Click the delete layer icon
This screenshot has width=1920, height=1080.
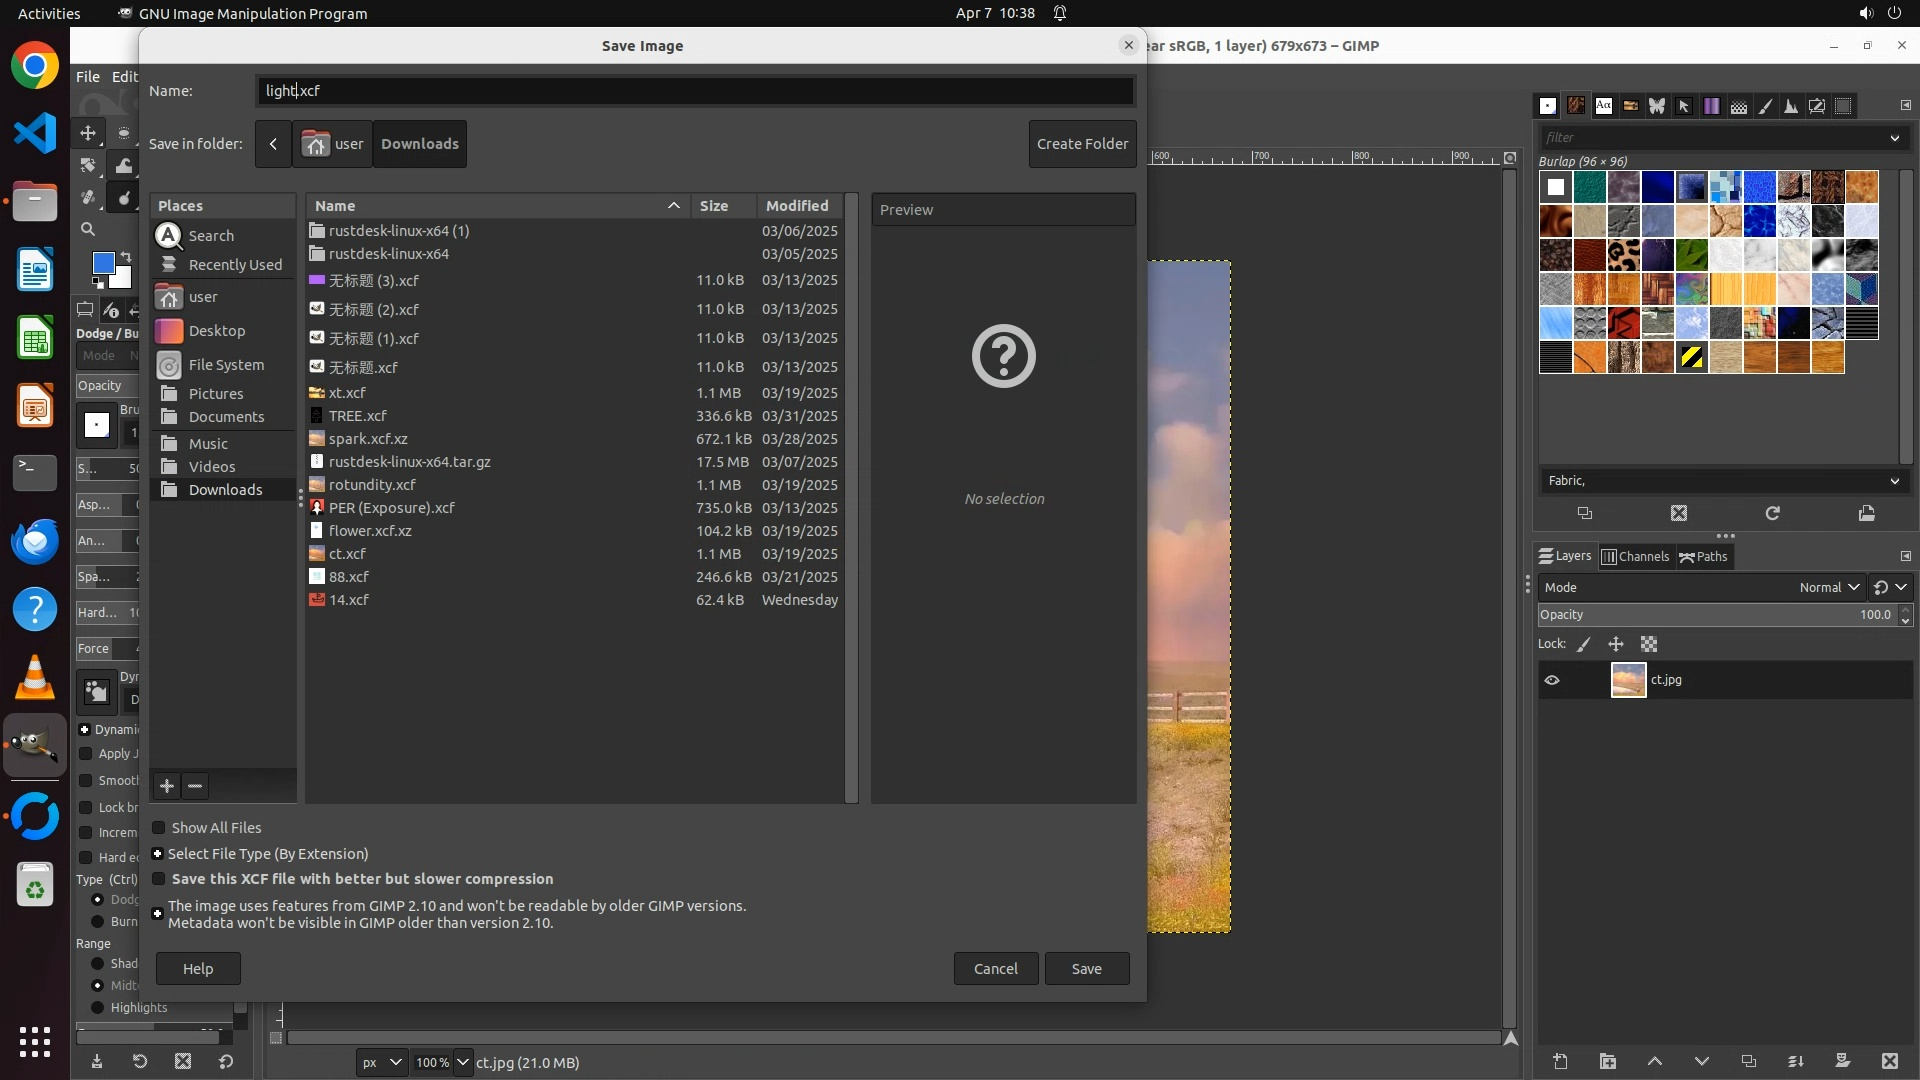point(1889,1062)
